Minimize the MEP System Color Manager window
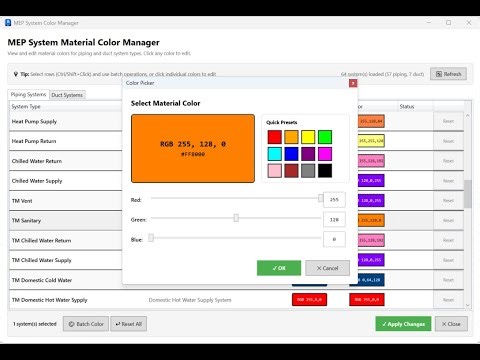This screenshot has height=360, width=480. 429,23
